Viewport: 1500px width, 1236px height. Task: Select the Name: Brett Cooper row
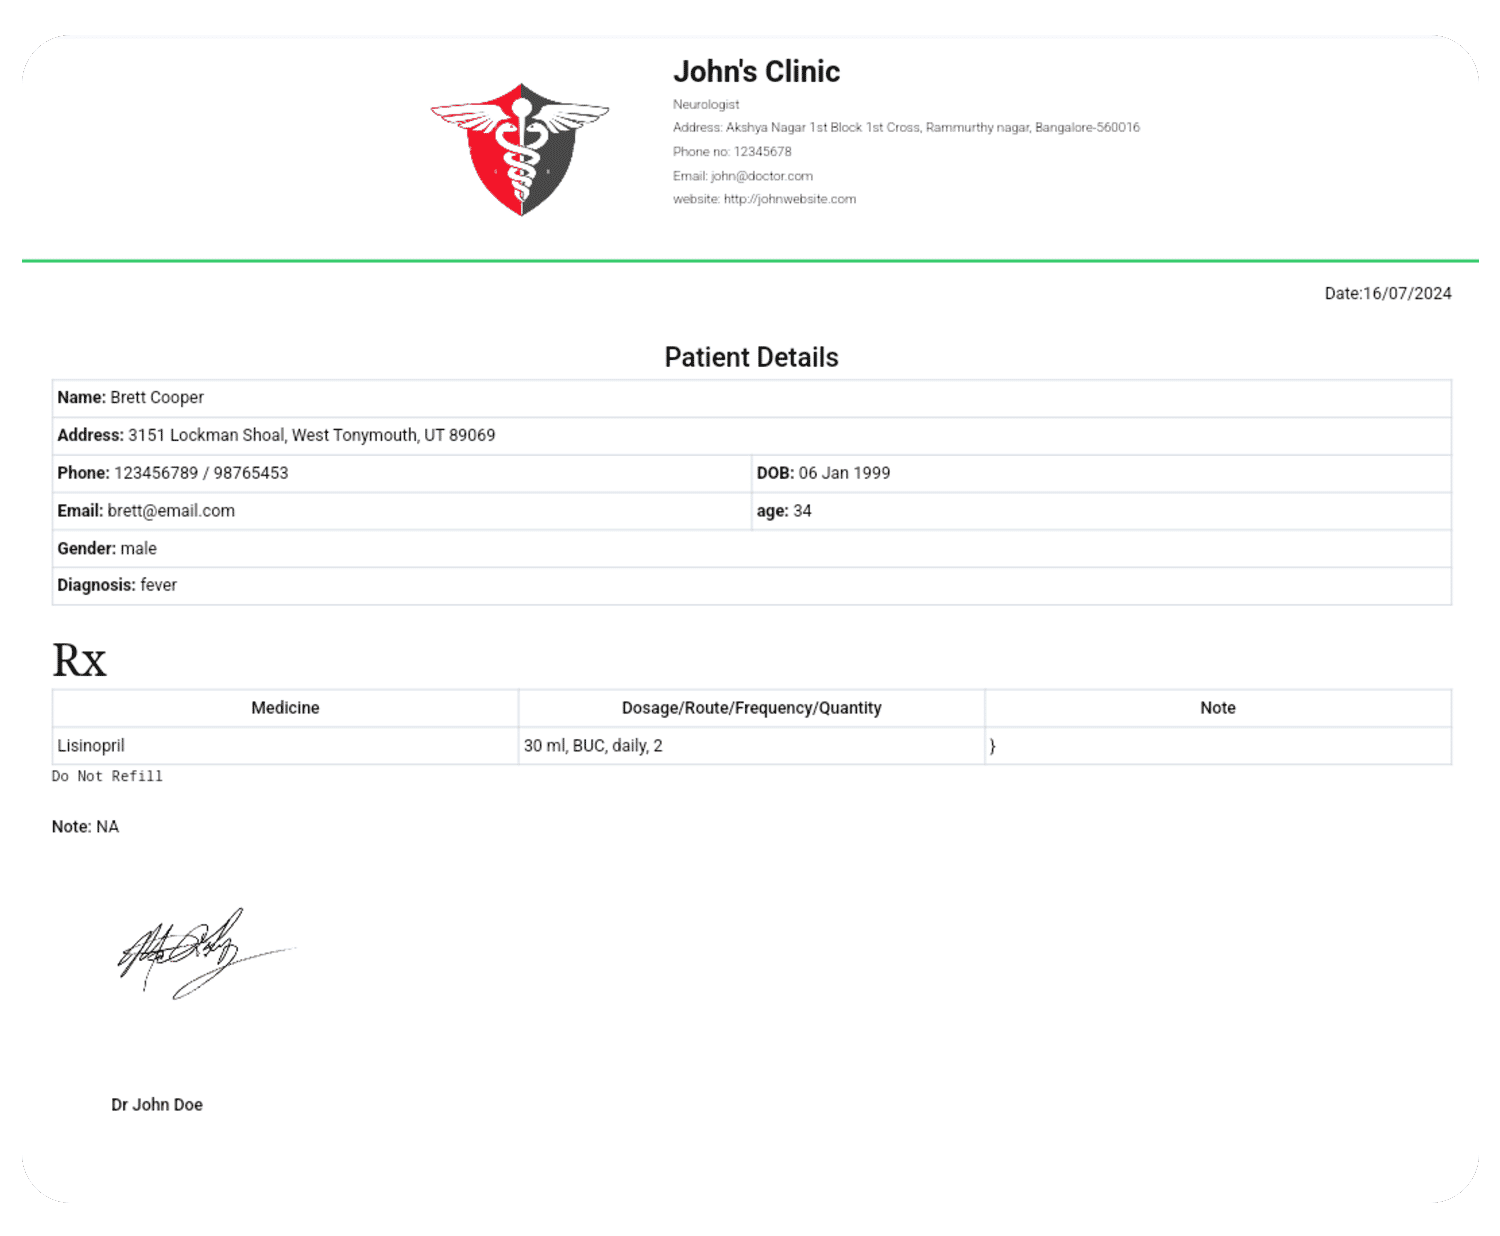pos(751,398)
